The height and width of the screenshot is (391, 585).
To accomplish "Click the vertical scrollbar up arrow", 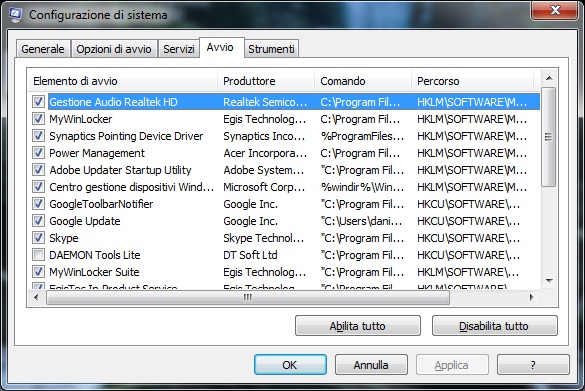I will tap(549, 78).
